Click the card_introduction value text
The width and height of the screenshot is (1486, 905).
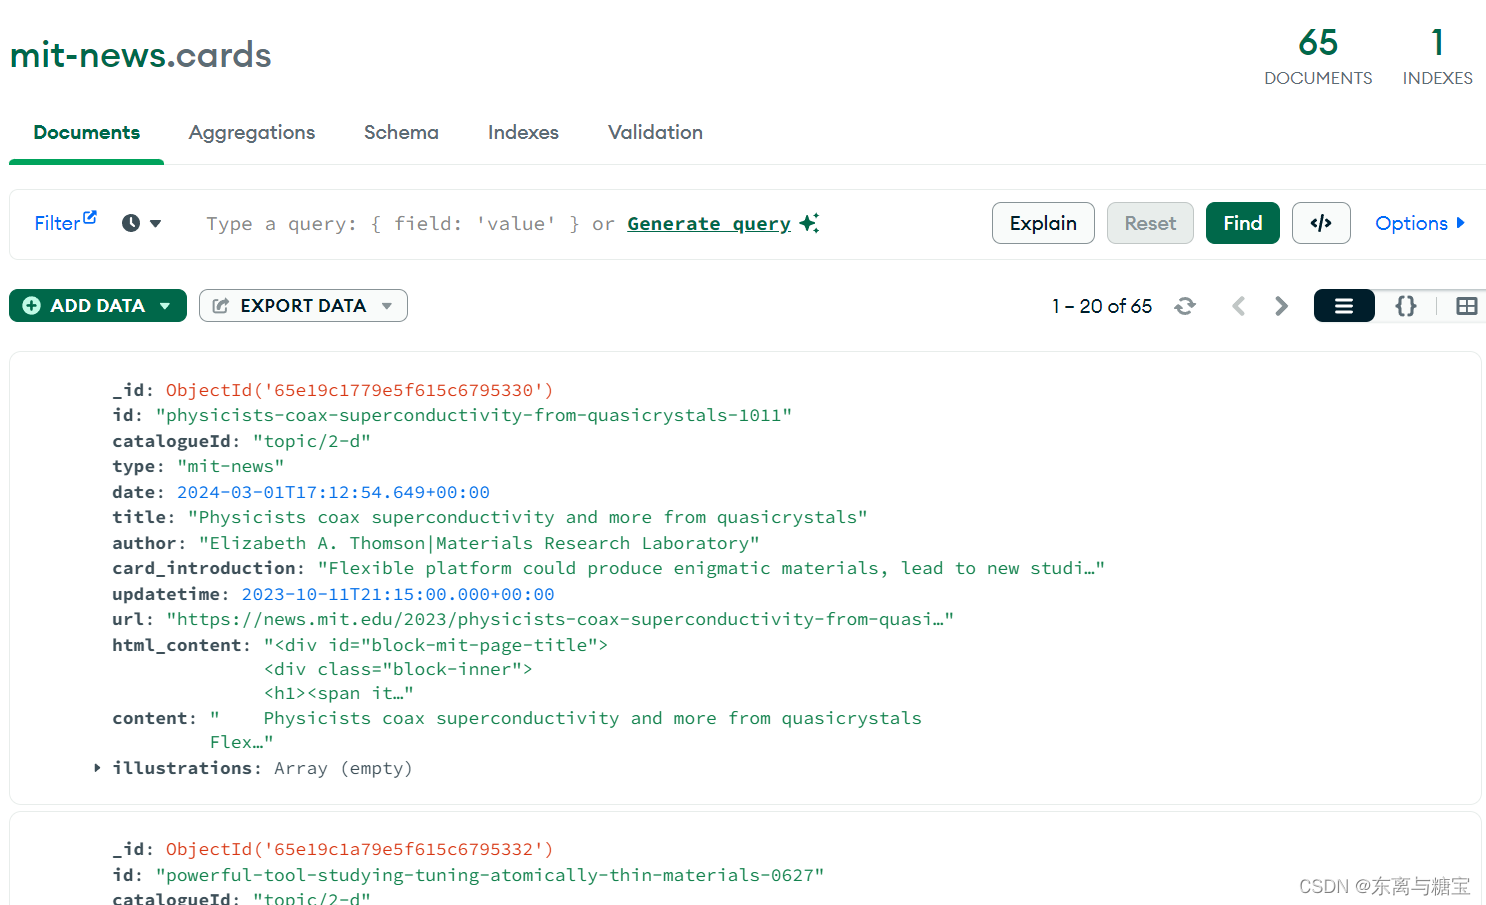coord(711,568)
